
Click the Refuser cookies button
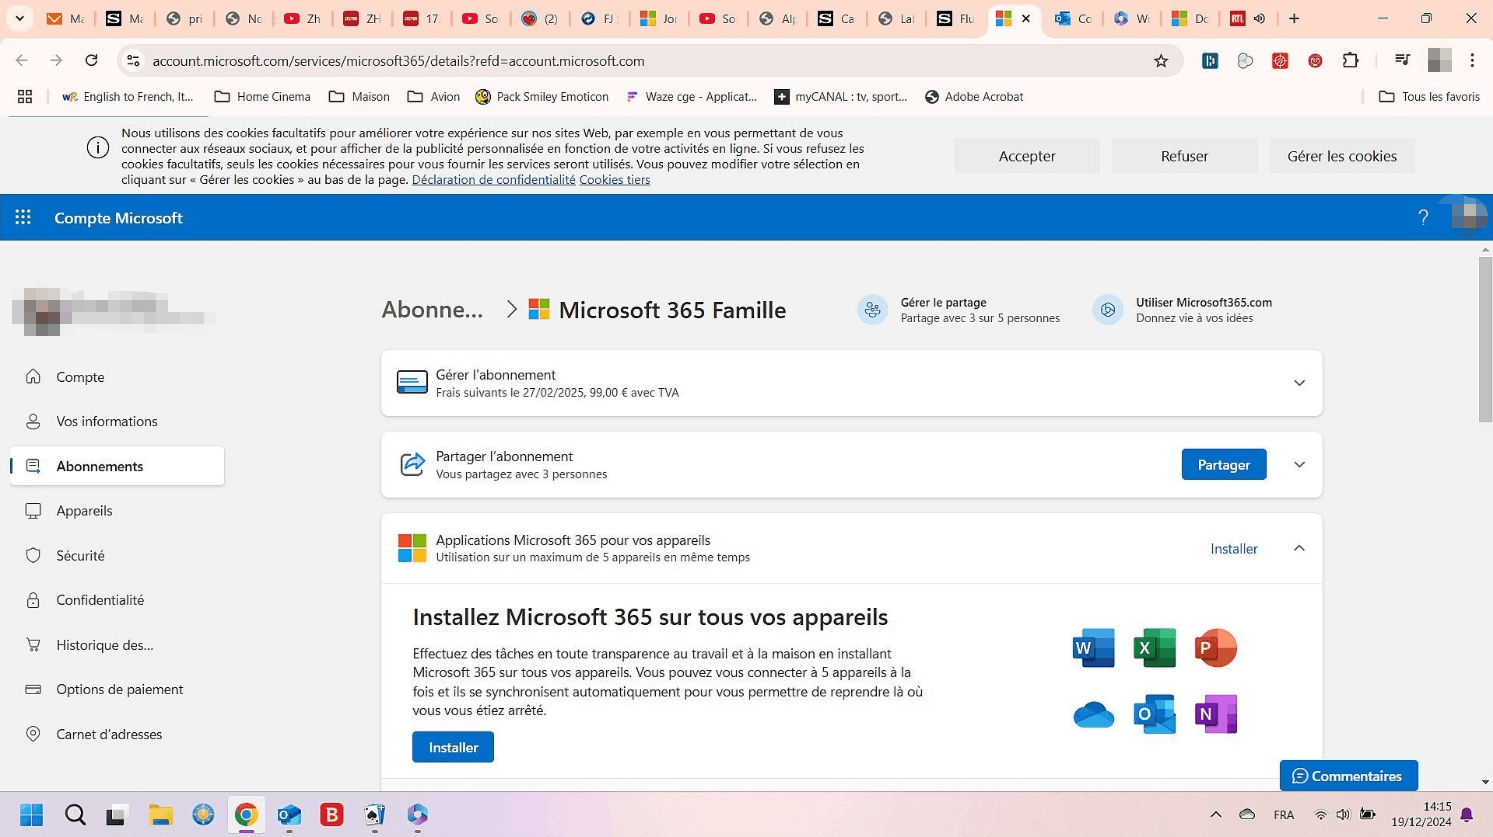[x=1184, y=156]
